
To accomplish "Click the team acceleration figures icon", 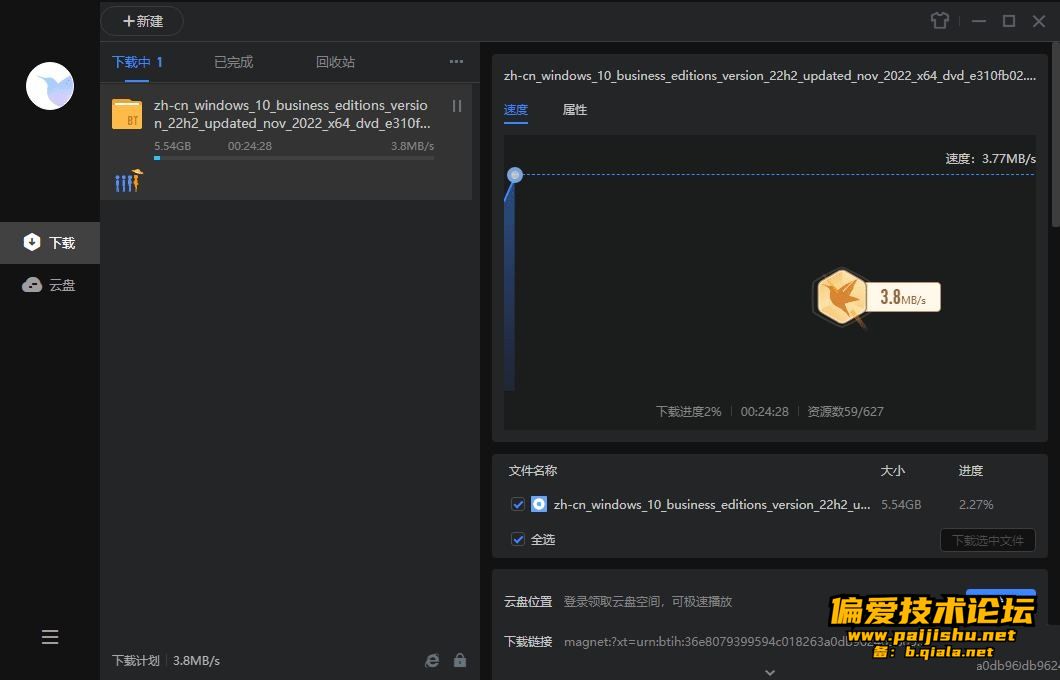I will click(x=128, y=180).
